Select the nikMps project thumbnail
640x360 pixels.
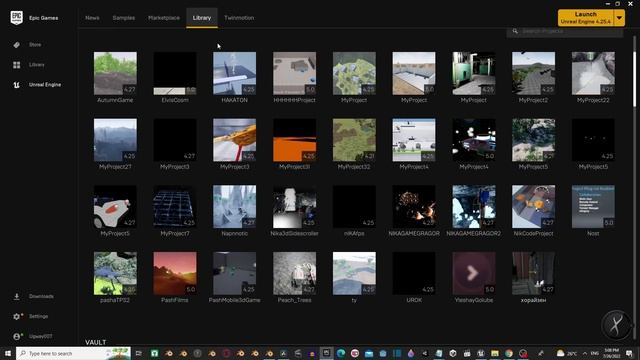click(354, 207)
